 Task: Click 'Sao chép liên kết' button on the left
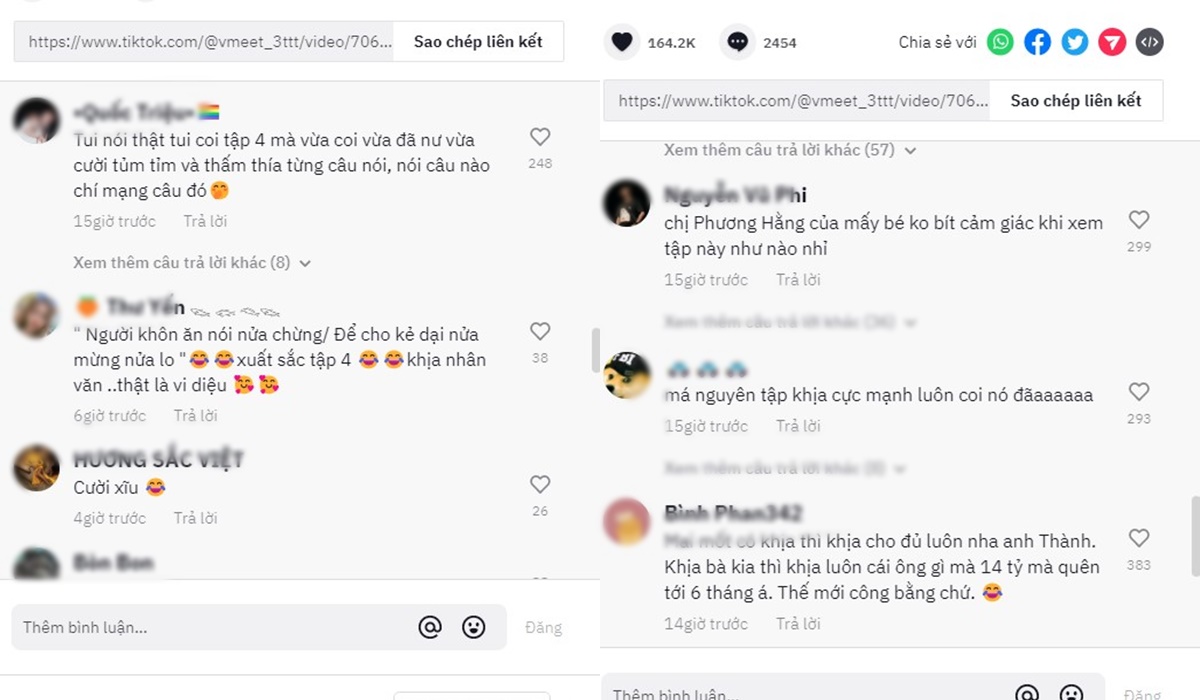pyautogui.click(x=478, y=42)
